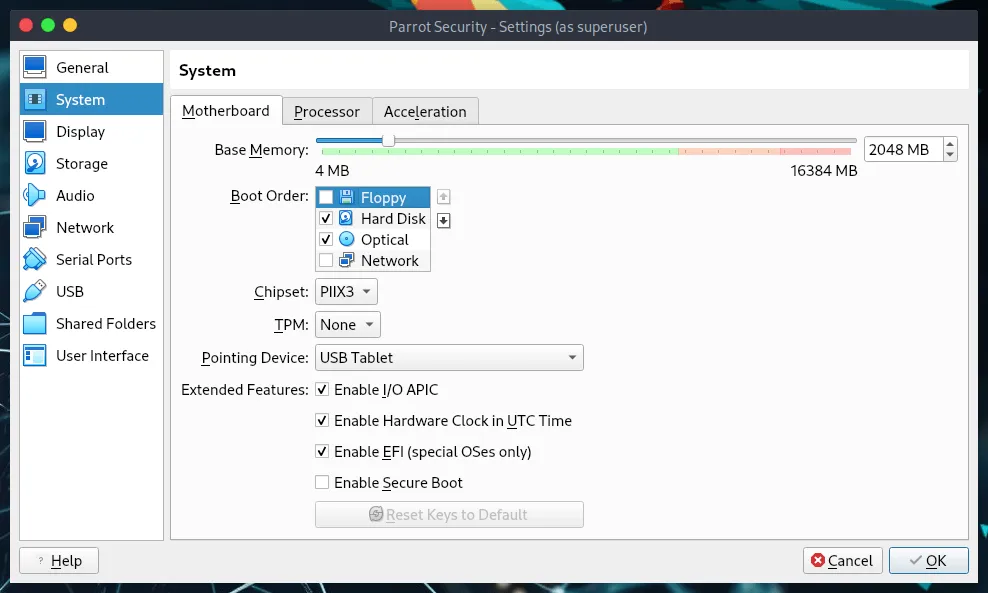This screenshot has height=593, width=988.
Task: Click Reset Keys to Default button
Action: (x=449, y=514)
